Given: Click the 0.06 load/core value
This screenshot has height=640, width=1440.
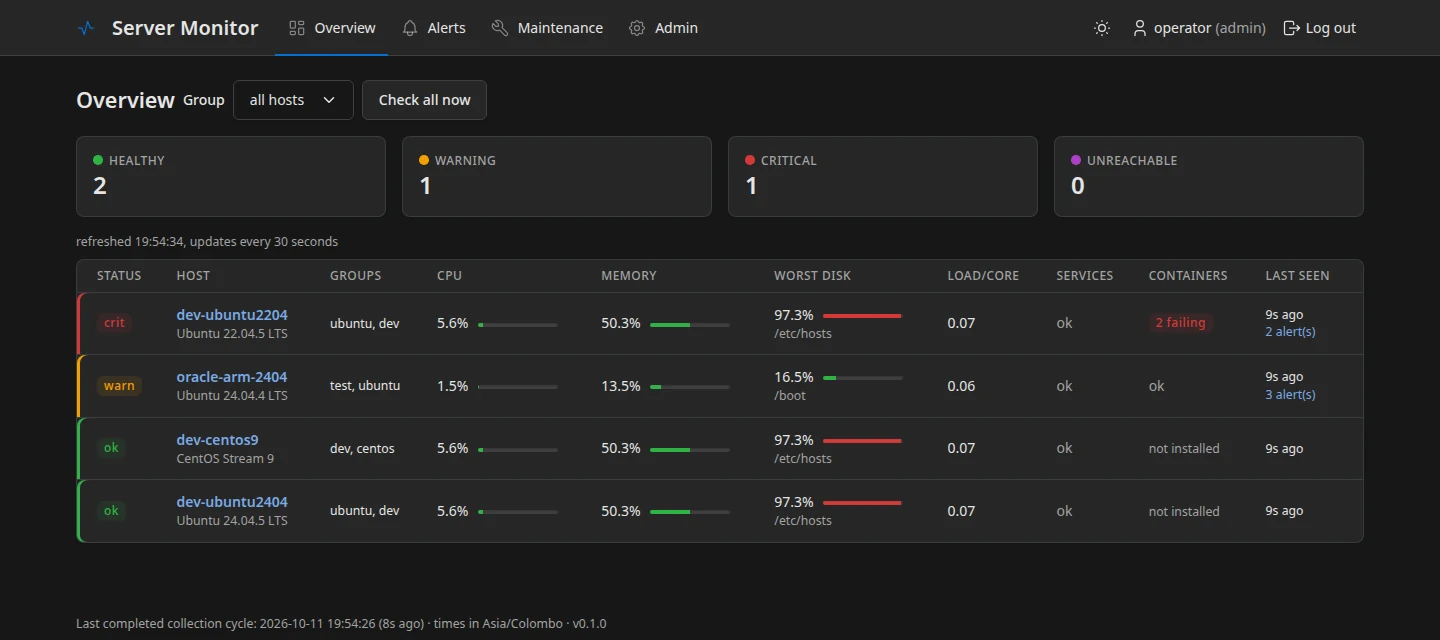Looking at the screenshot, I should [961, 386].
